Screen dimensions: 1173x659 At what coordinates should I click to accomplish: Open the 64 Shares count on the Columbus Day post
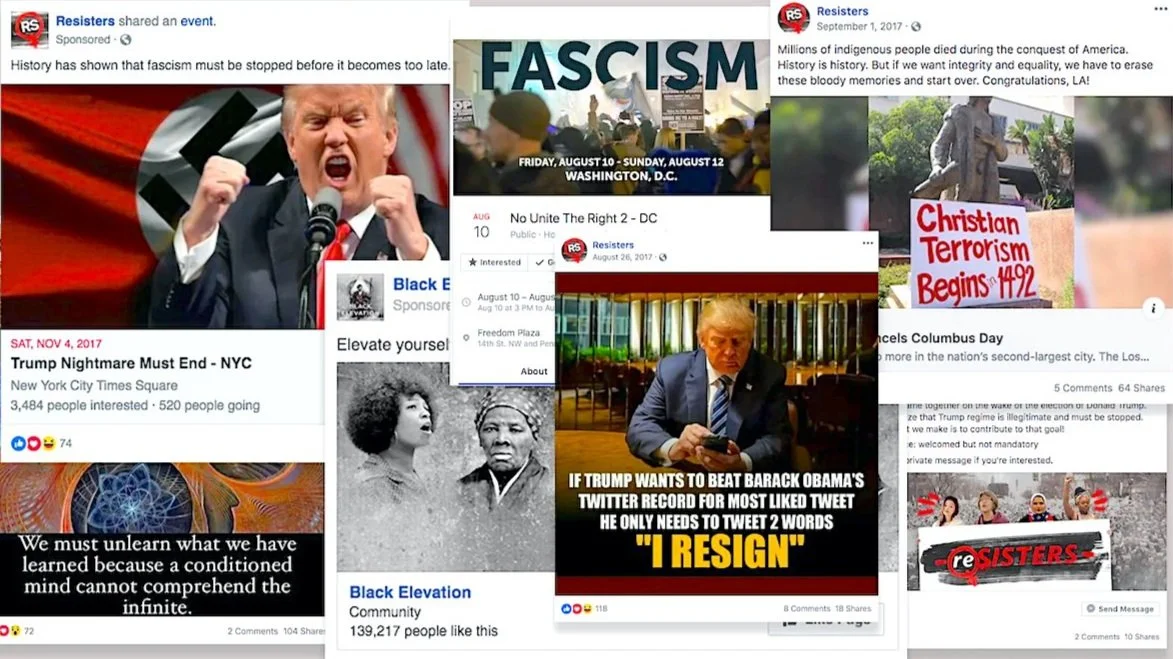(x=1141, y=387)
